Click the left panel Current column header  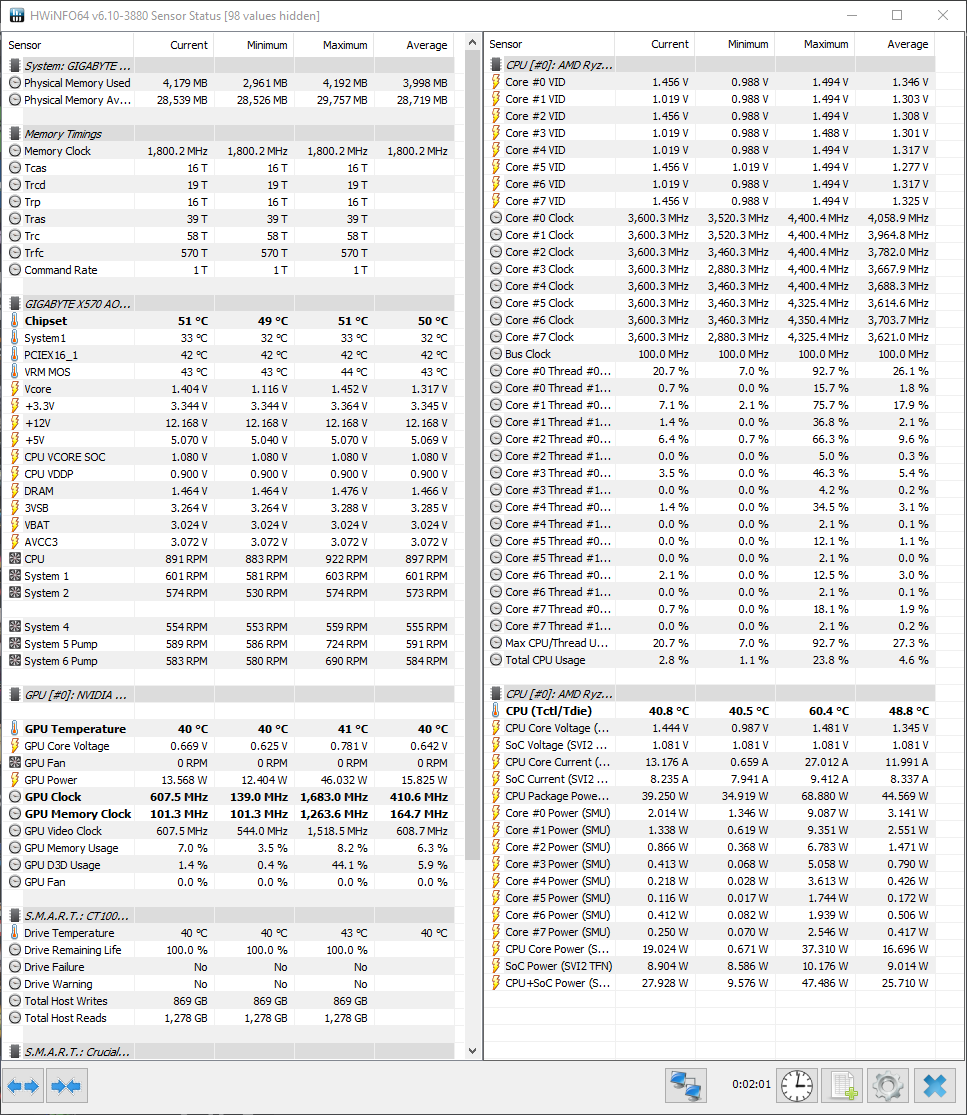173,45
